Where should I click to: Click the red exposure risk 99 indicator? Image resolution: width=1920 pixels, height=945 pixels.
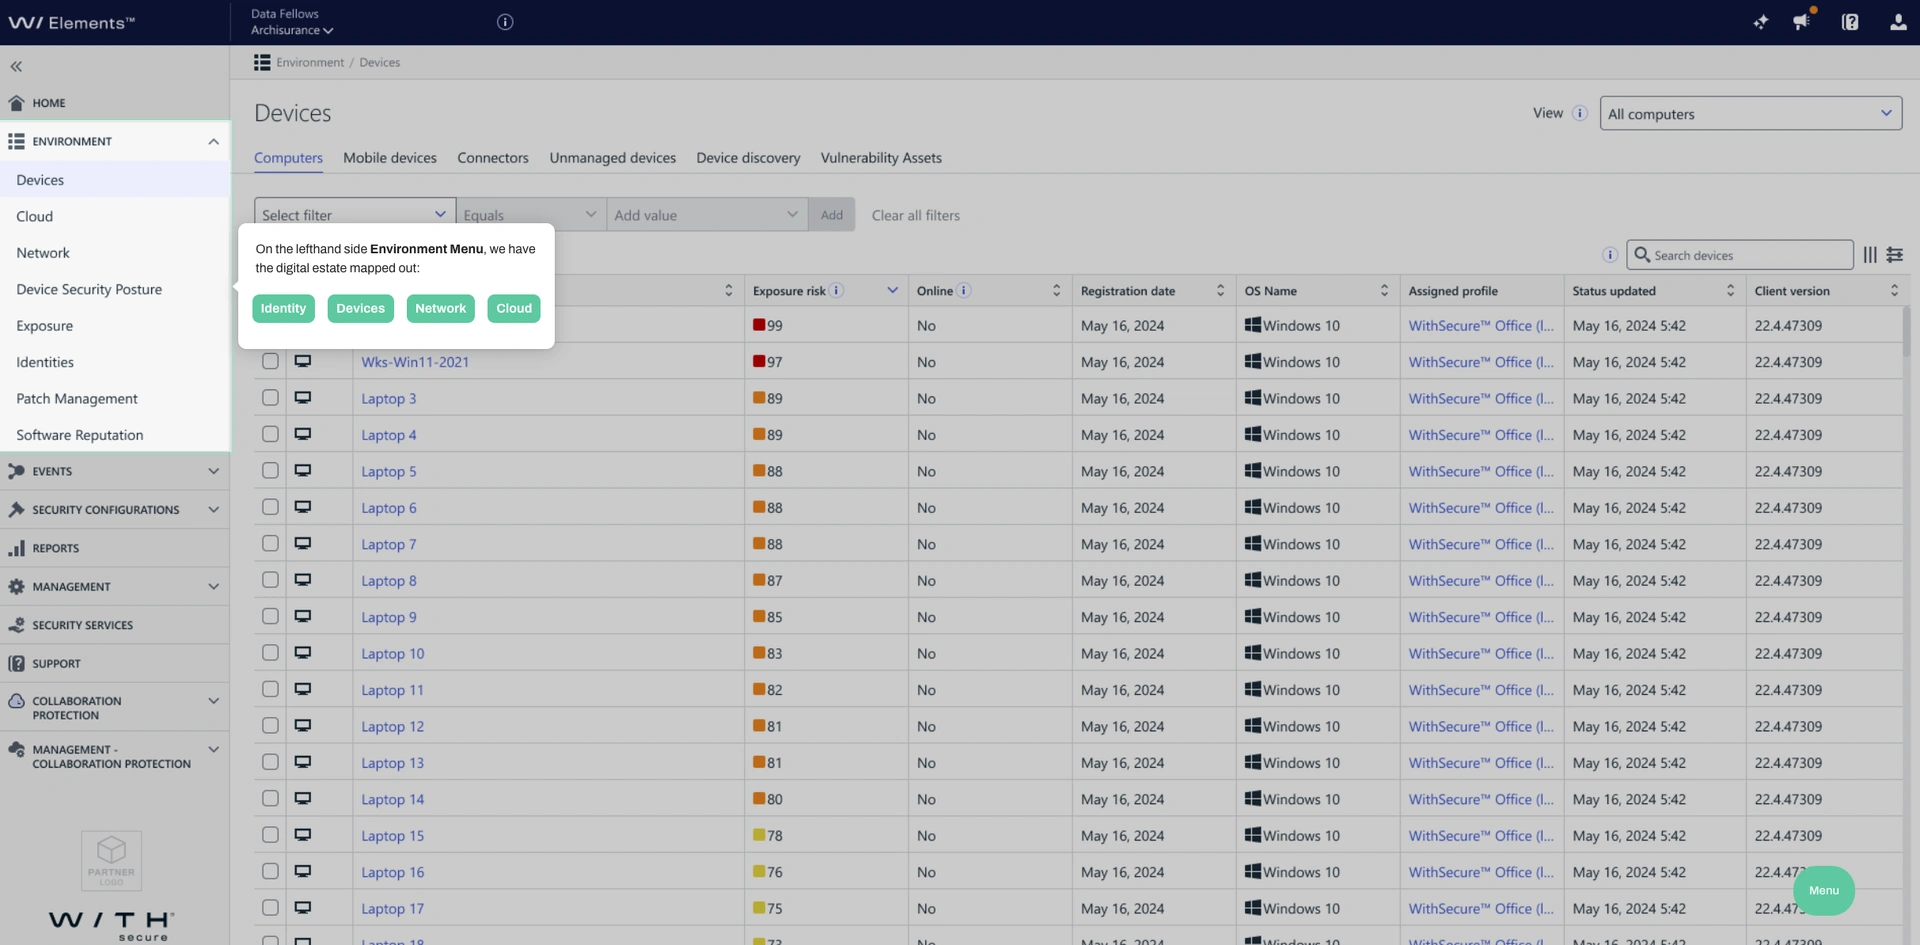pos(759,325)
